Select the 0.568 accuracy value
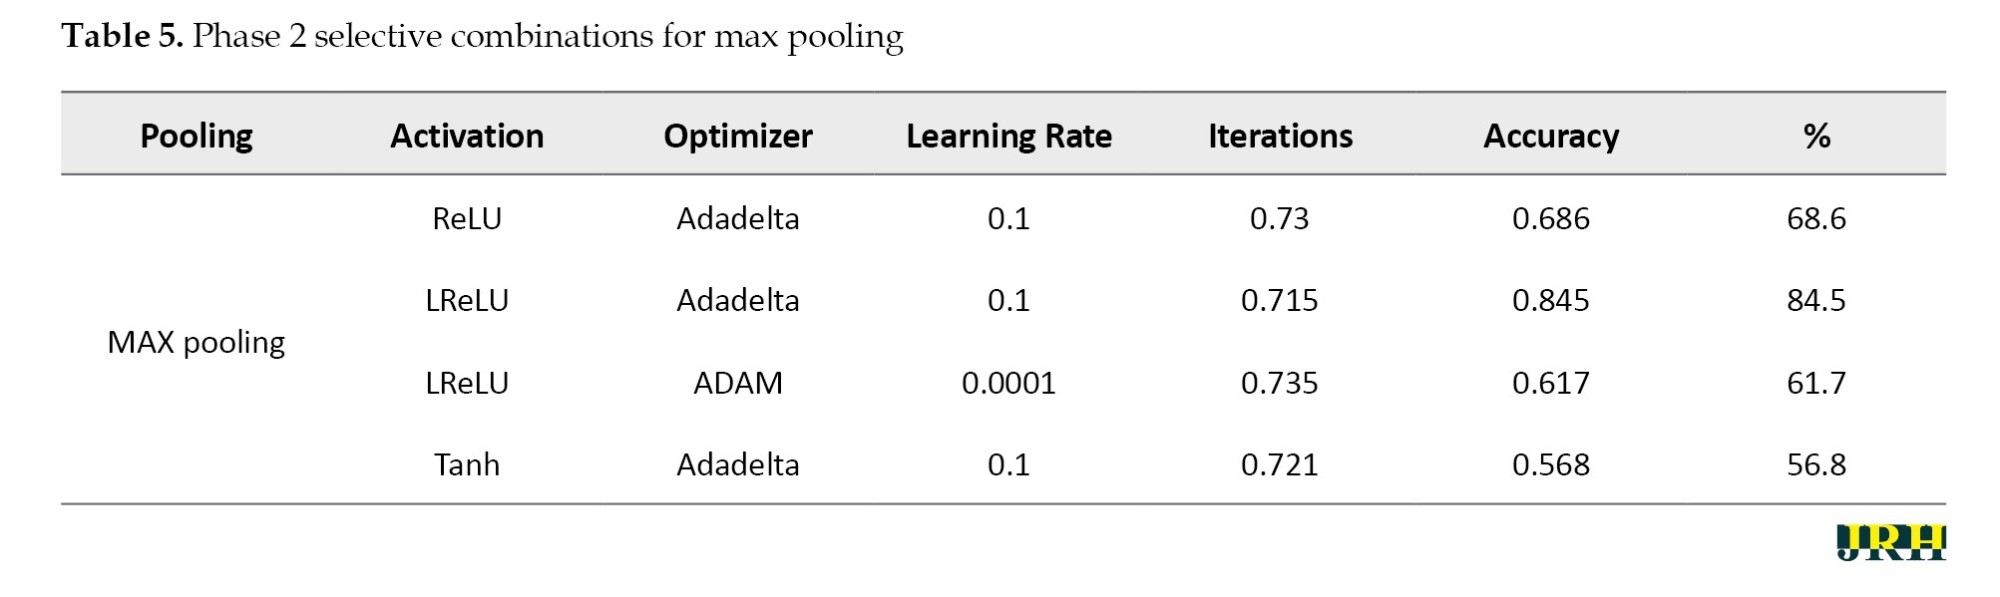 coord(1550,465)
